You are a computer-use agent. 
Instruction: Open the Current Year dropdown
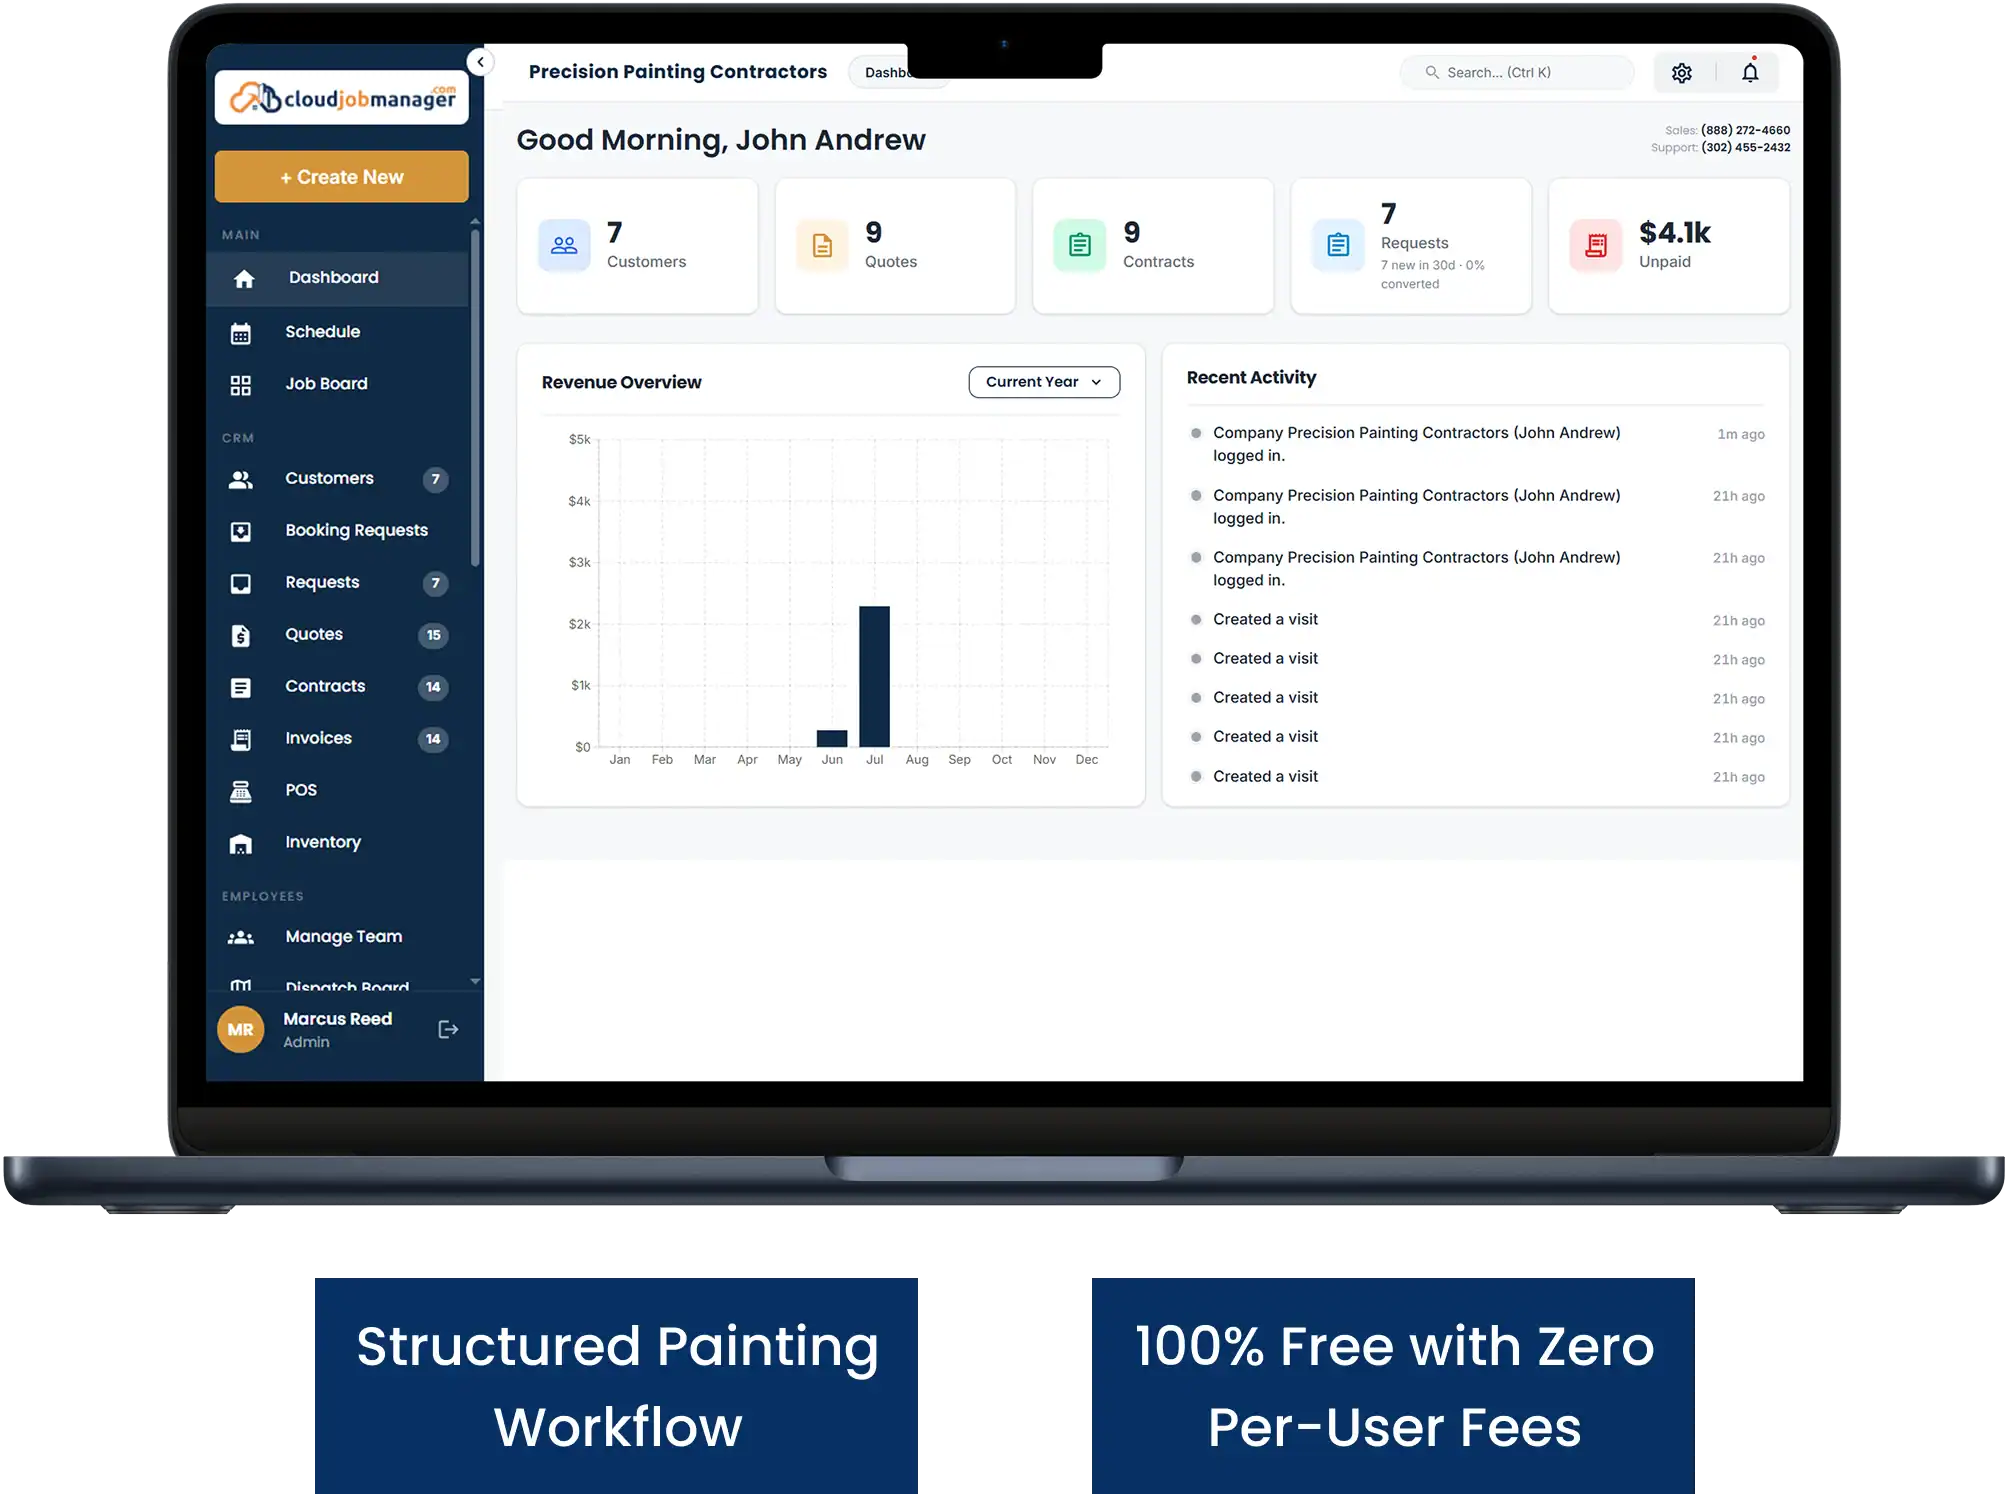[1044, 382]
